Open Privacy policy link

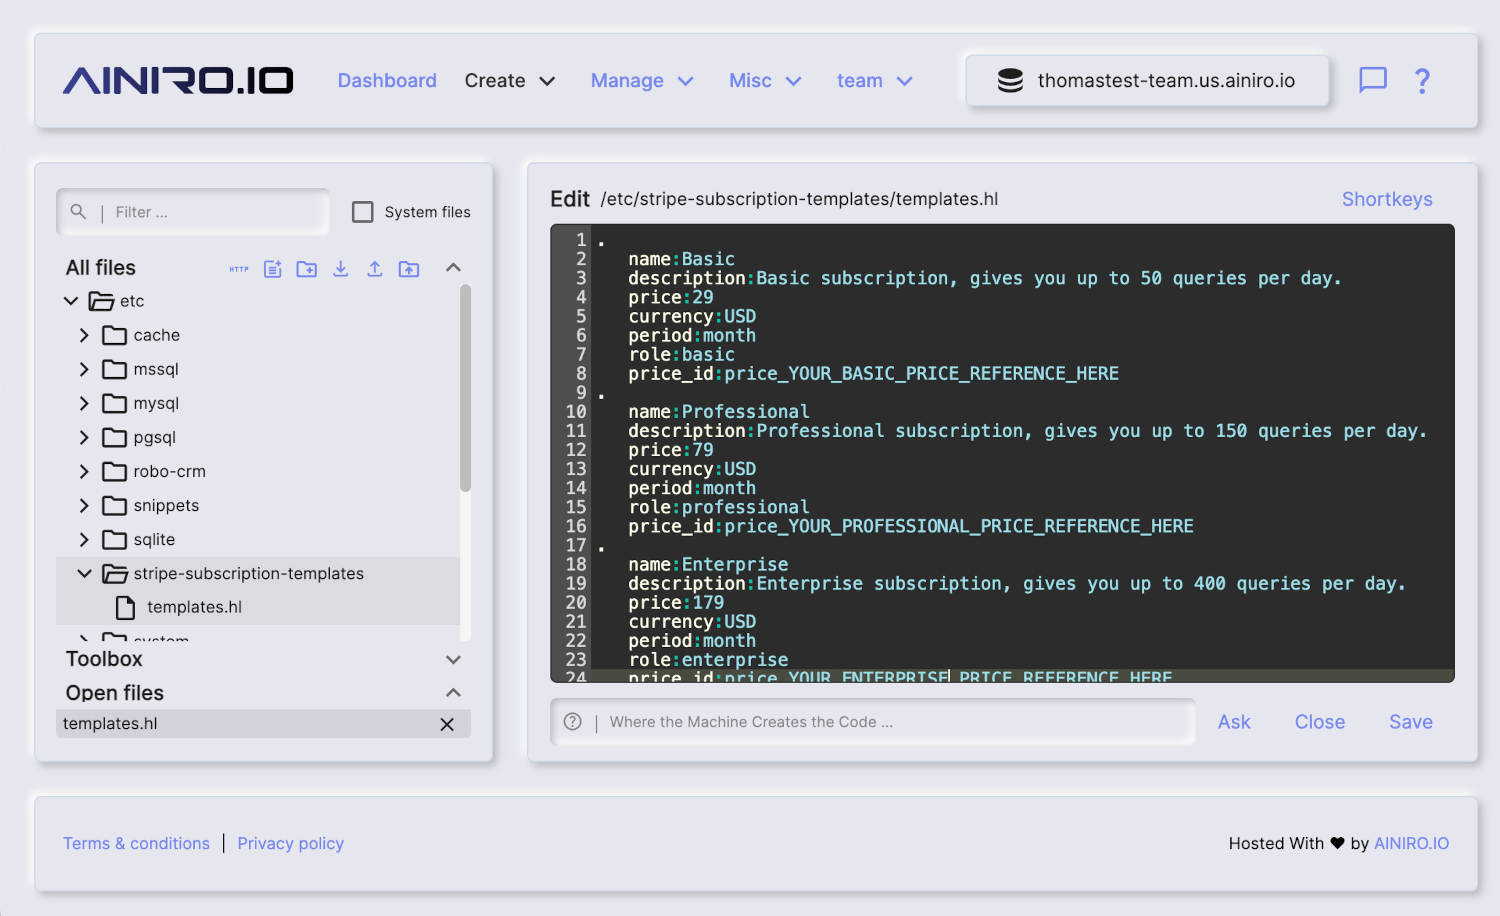pos(291,843)
